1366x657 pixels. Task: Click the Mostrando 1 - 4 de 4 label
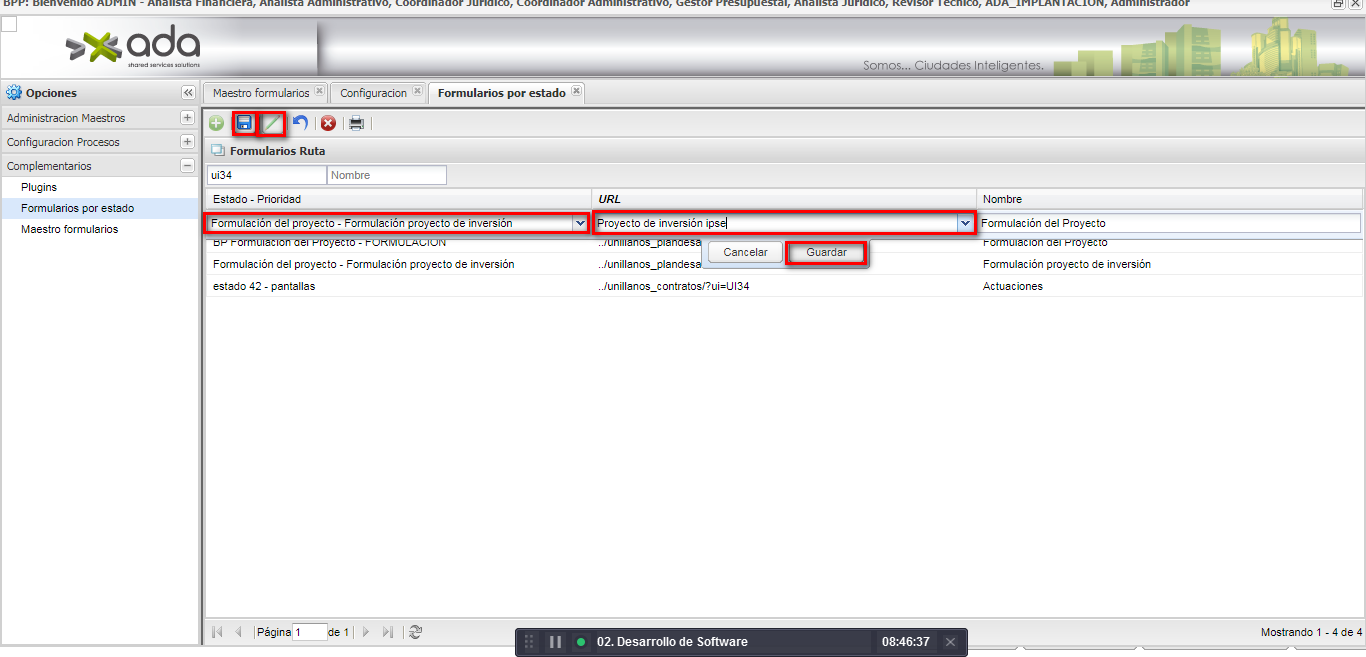pyautogui.click(x=1311, y=632)
